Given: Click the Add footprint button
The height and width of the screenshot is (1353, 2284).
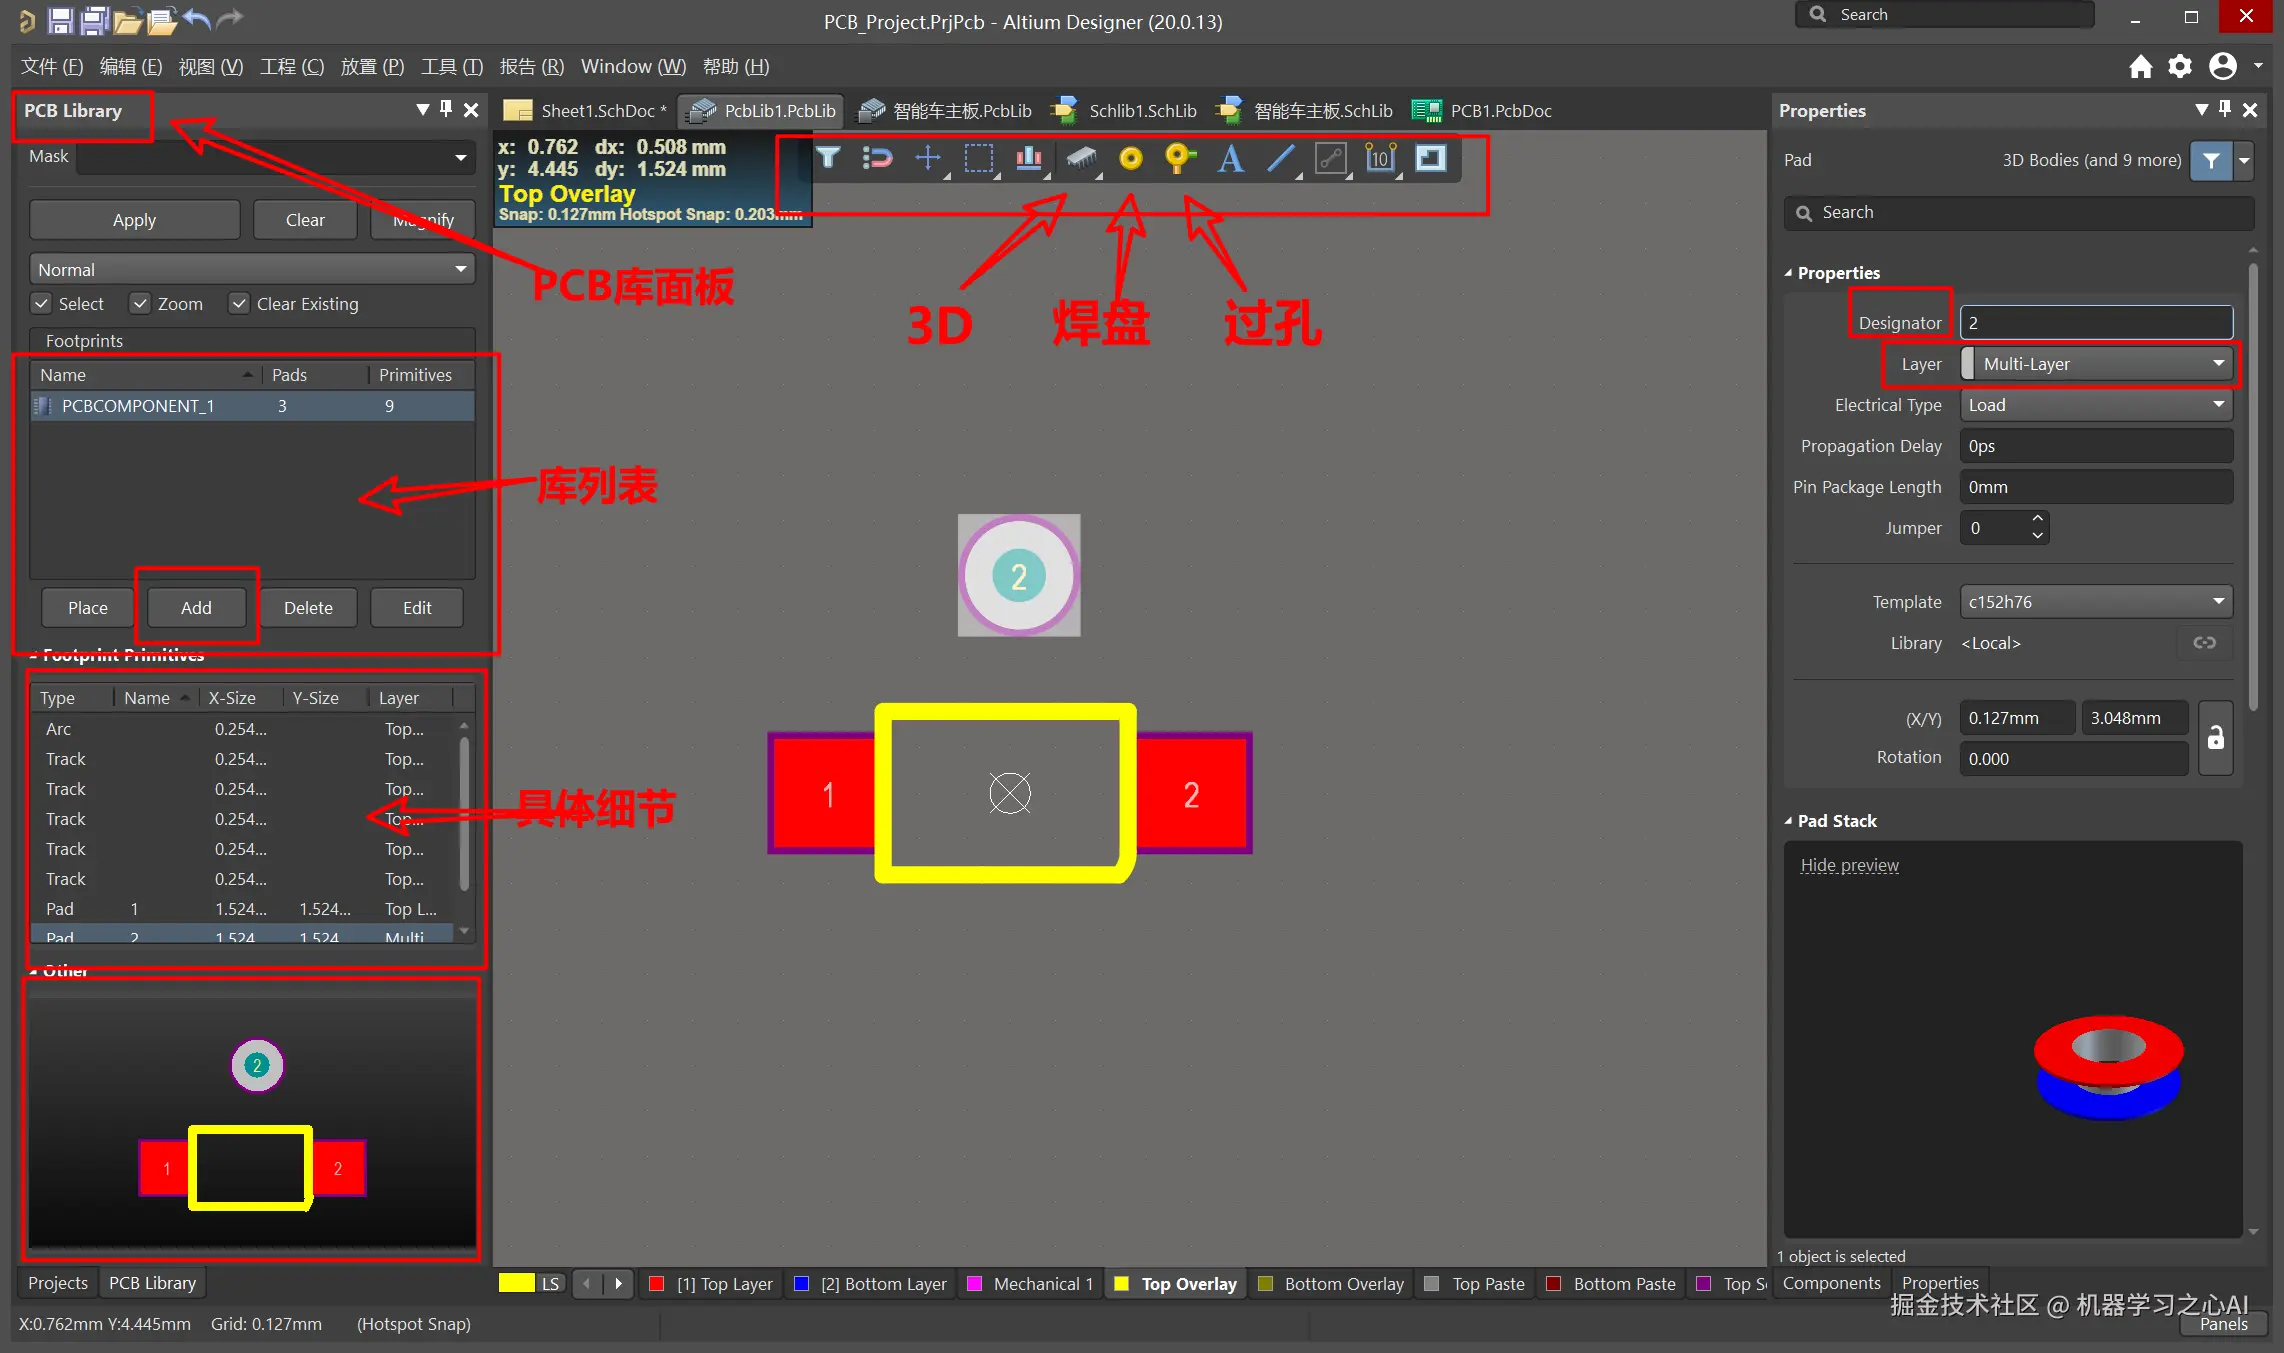Looking at the screenshot, I should coord(196,608).
